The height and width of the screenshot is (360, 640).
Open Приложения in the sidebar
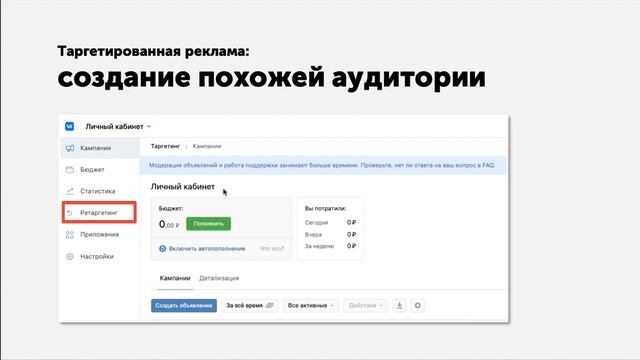click(x=100, y=234)
